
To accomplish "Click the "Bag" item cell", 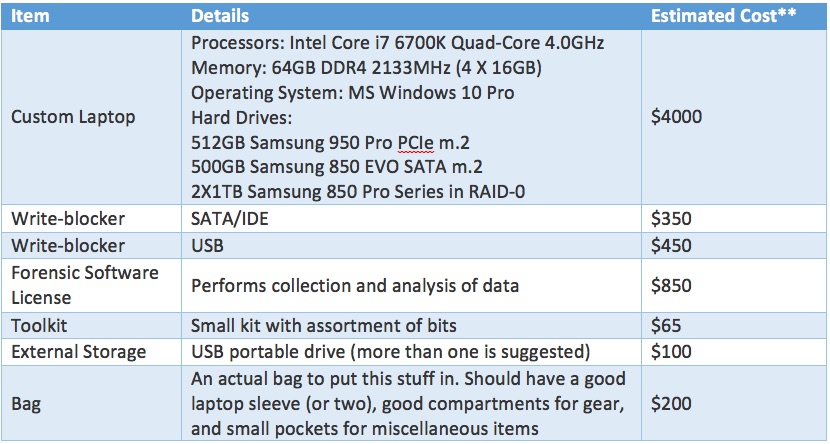I will (x=26, y=404).
